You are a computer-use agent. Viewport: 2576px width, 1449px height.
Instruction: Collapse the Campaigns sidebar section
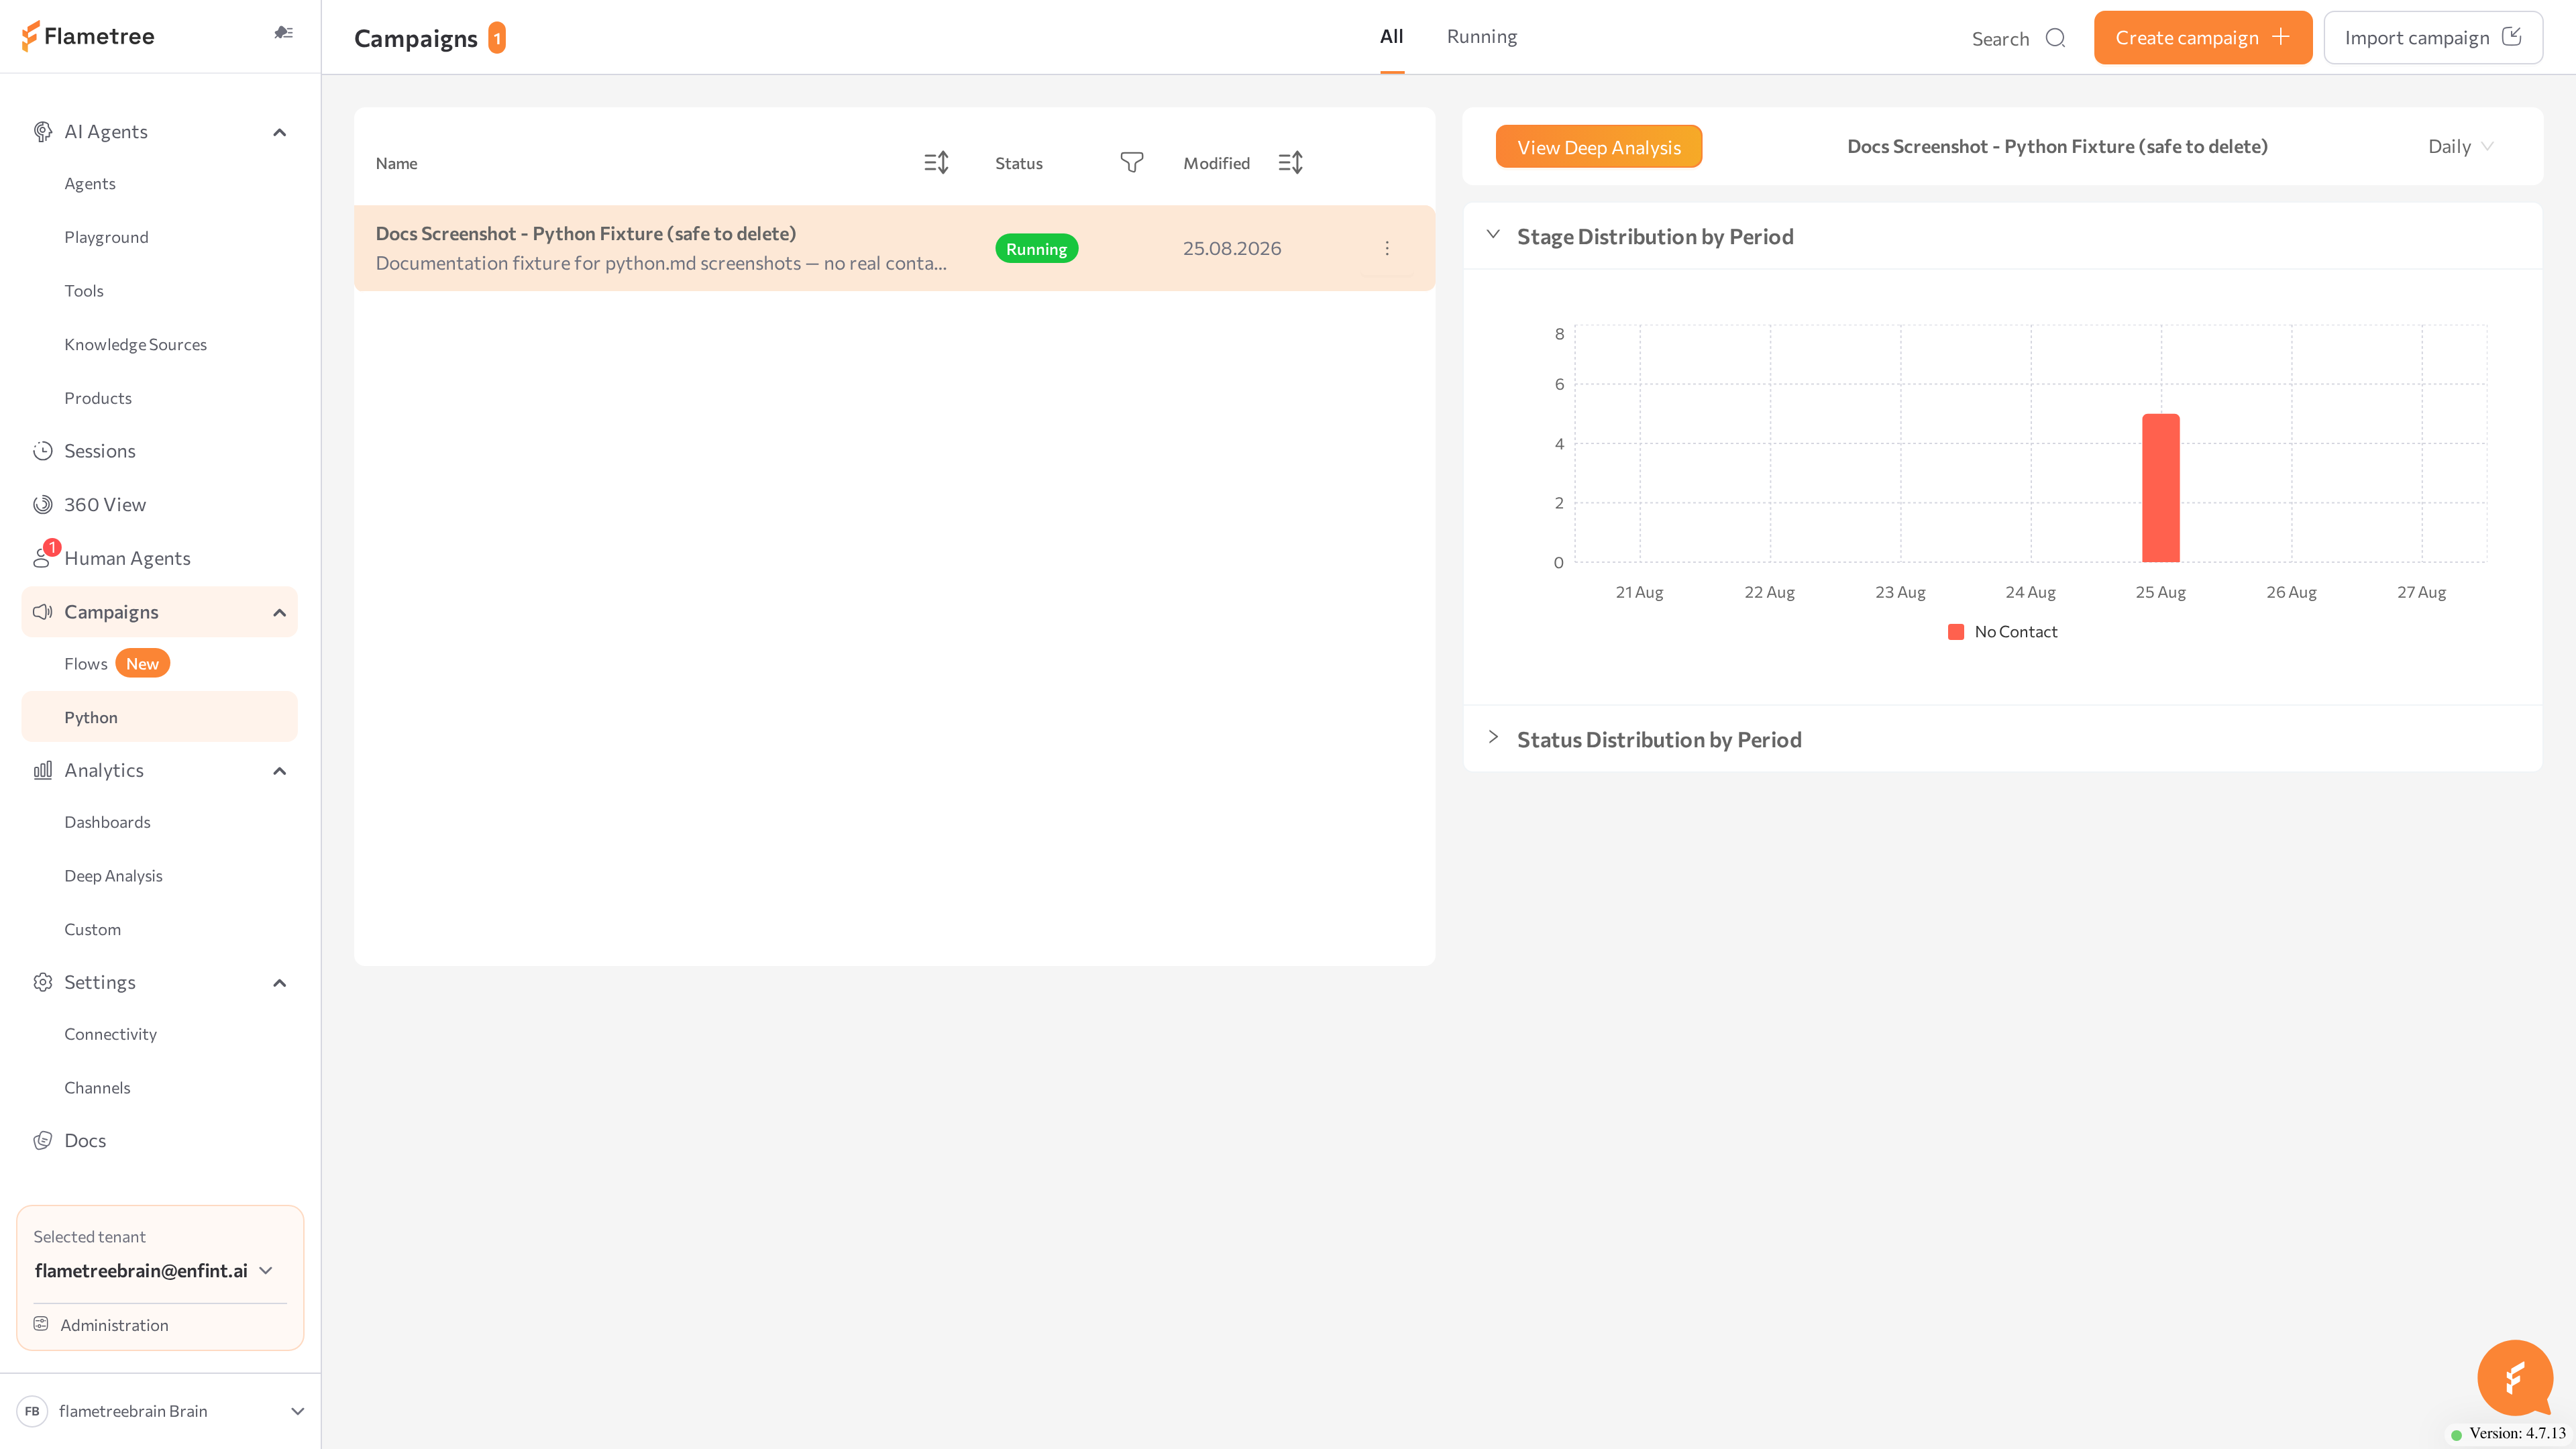(x=280, y=612)
